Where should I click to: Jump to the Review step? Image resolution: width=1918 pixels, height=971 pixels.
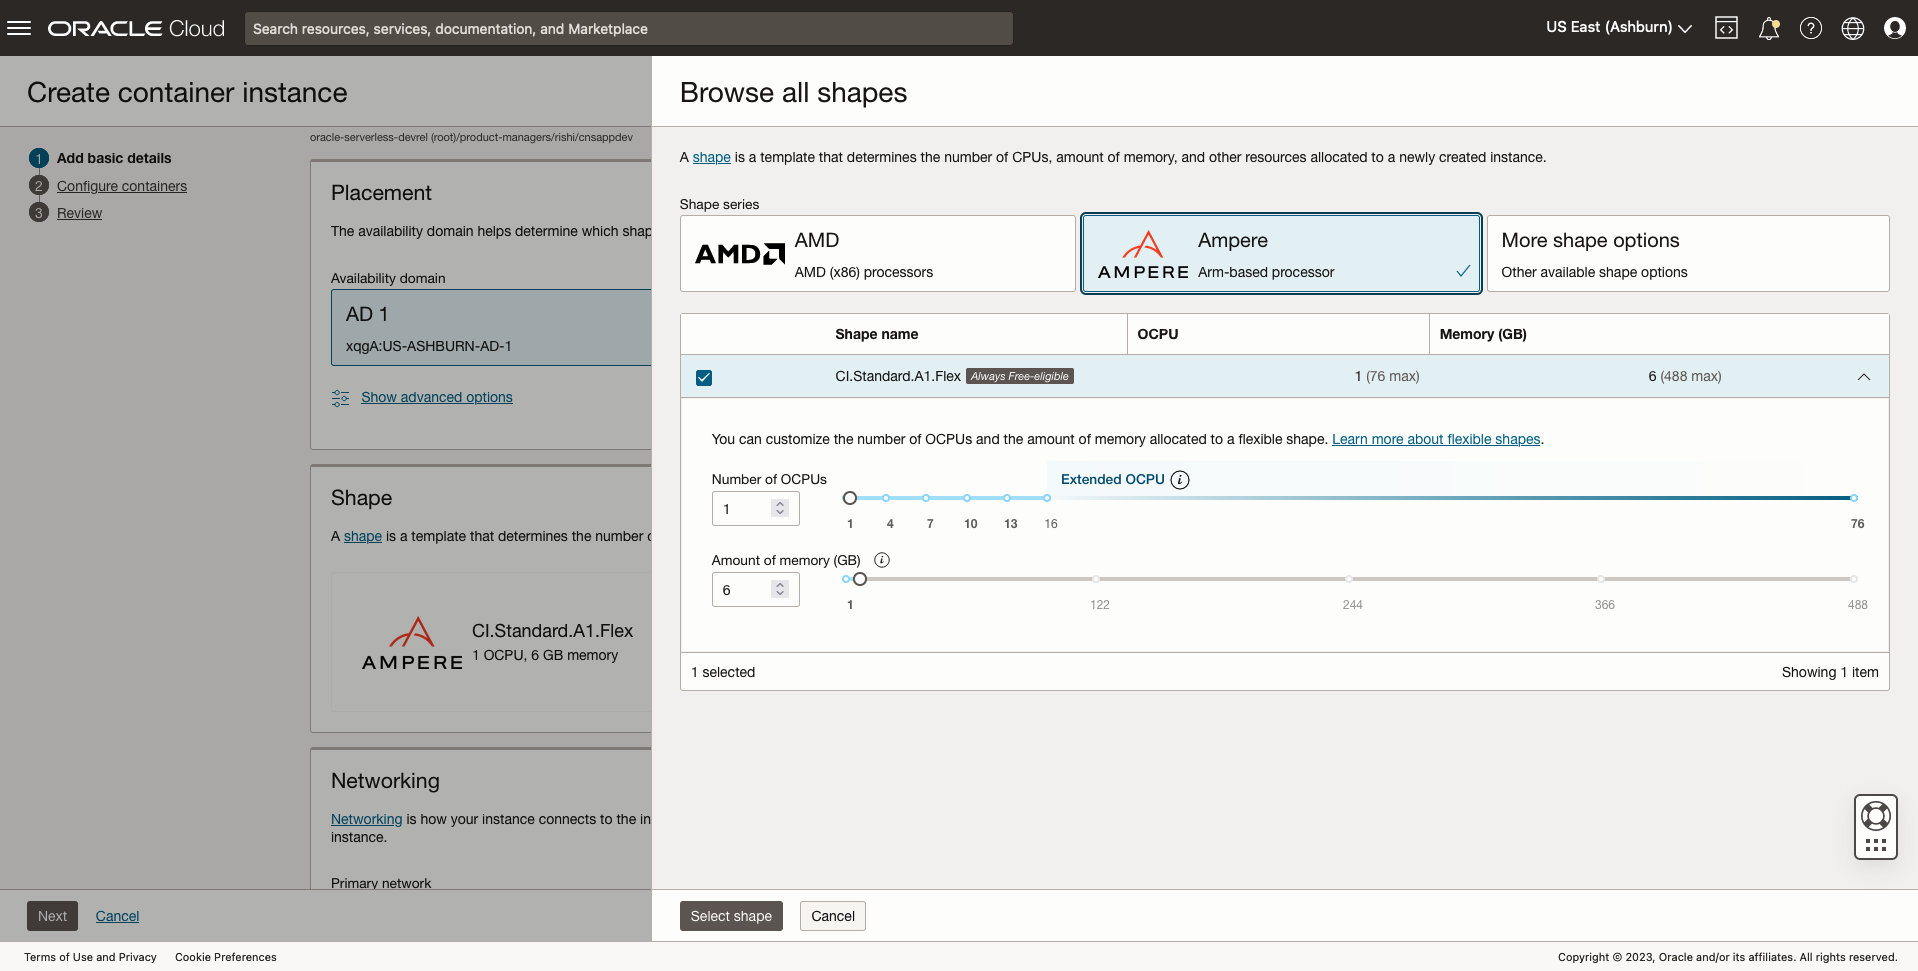(80, 213)
